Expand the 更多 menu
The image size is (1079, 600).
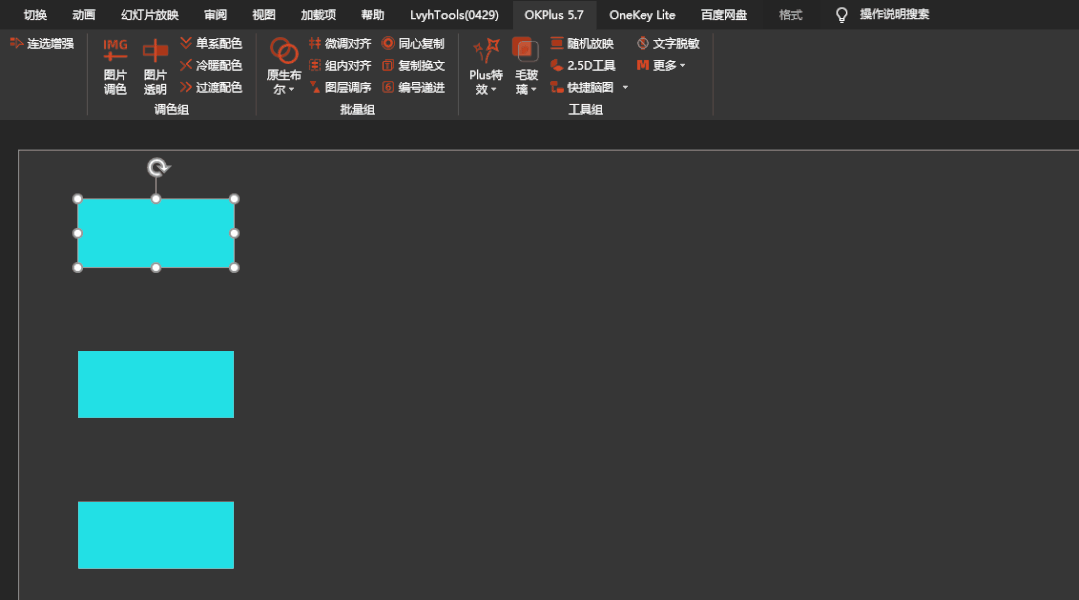[661, 65]
